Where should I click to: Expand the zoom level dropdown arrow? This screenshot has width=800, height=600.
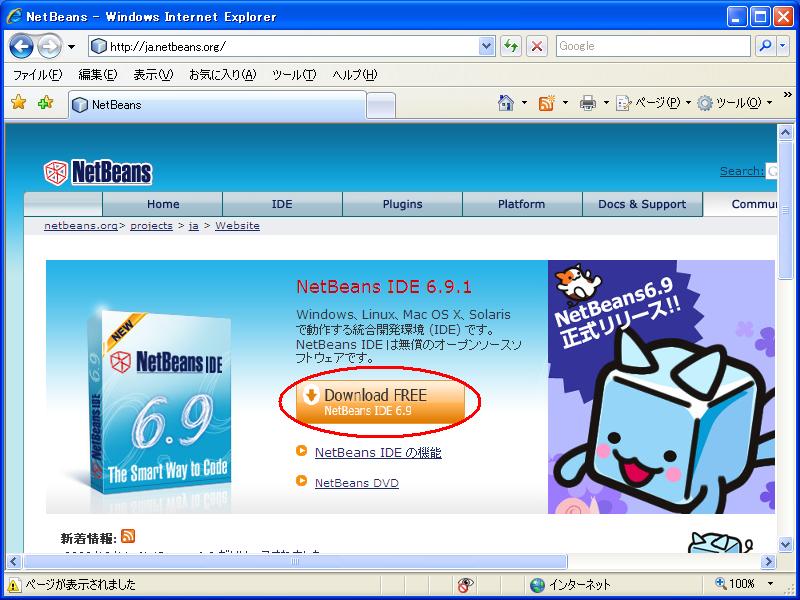click(770, 584)
